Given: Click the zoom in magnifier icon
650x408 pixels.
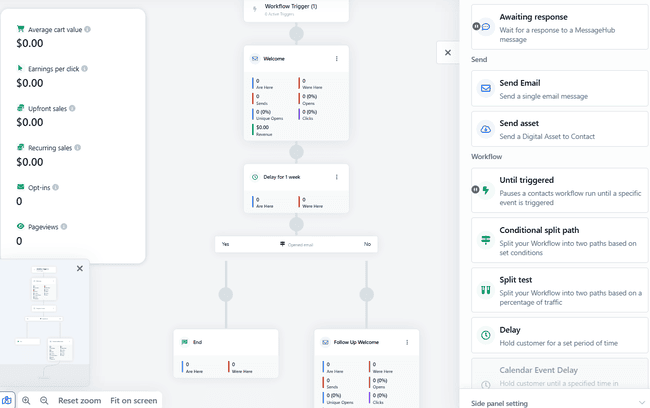Looking at the screenshot, I should pyautogui.click(x=26, y=400).
